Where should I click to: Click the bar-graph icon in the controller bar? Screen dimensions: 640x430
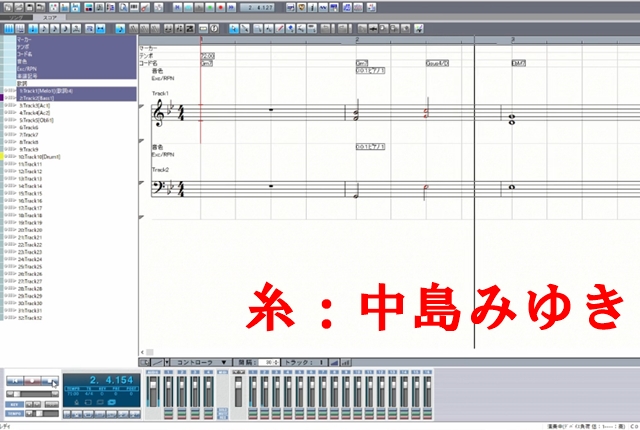click(345, 362)
